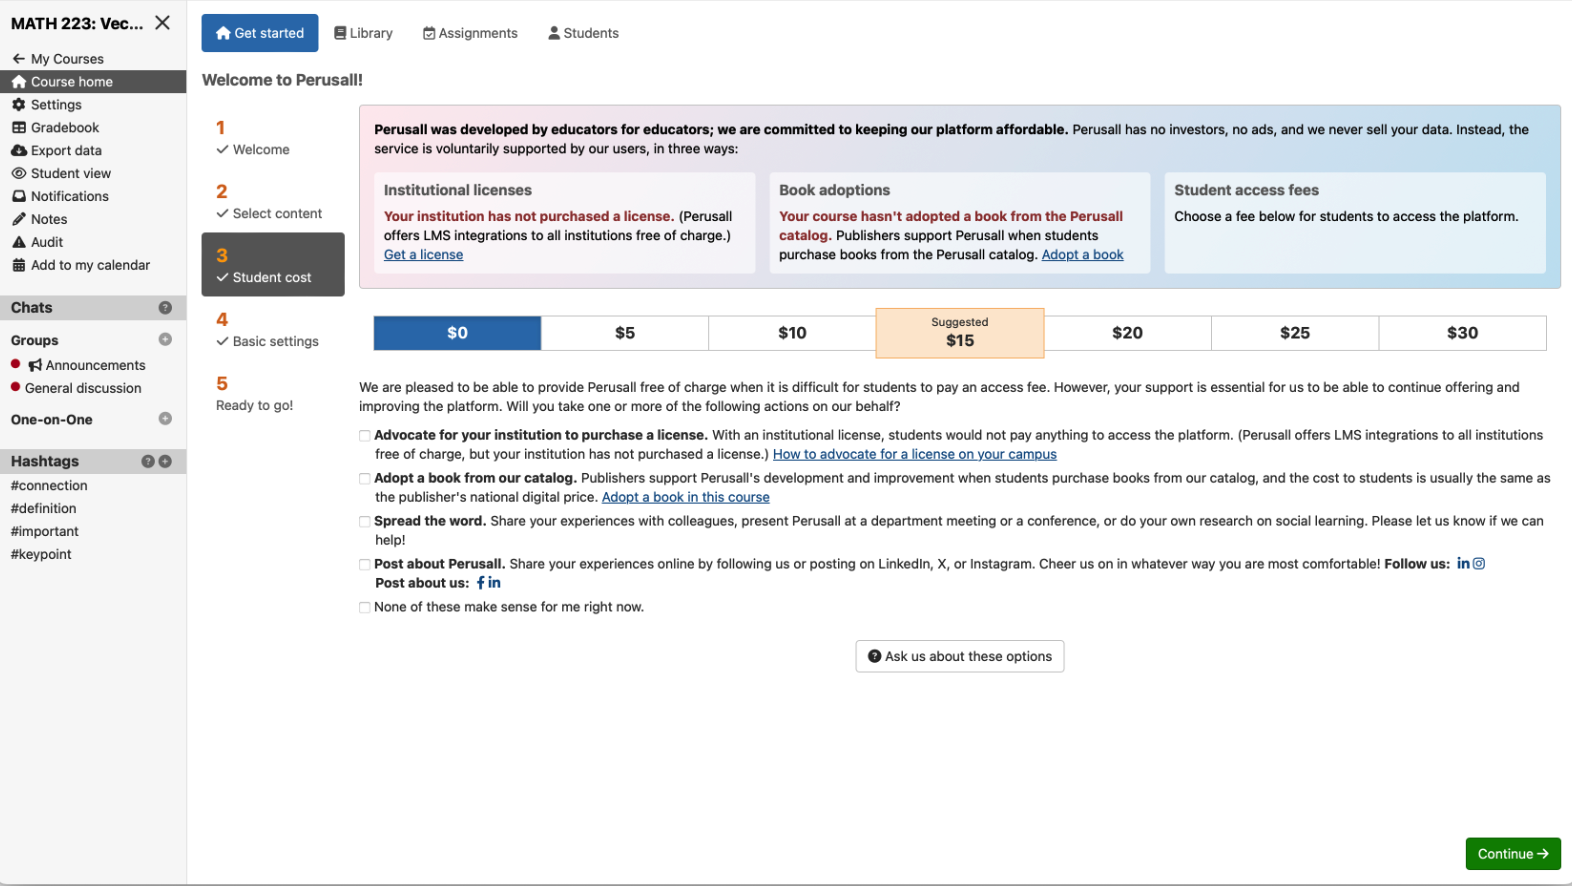This screenshot has height=886, width=1572.
Task: Click the Hashtags help question mark icon
Action: (x=148, y=462)
